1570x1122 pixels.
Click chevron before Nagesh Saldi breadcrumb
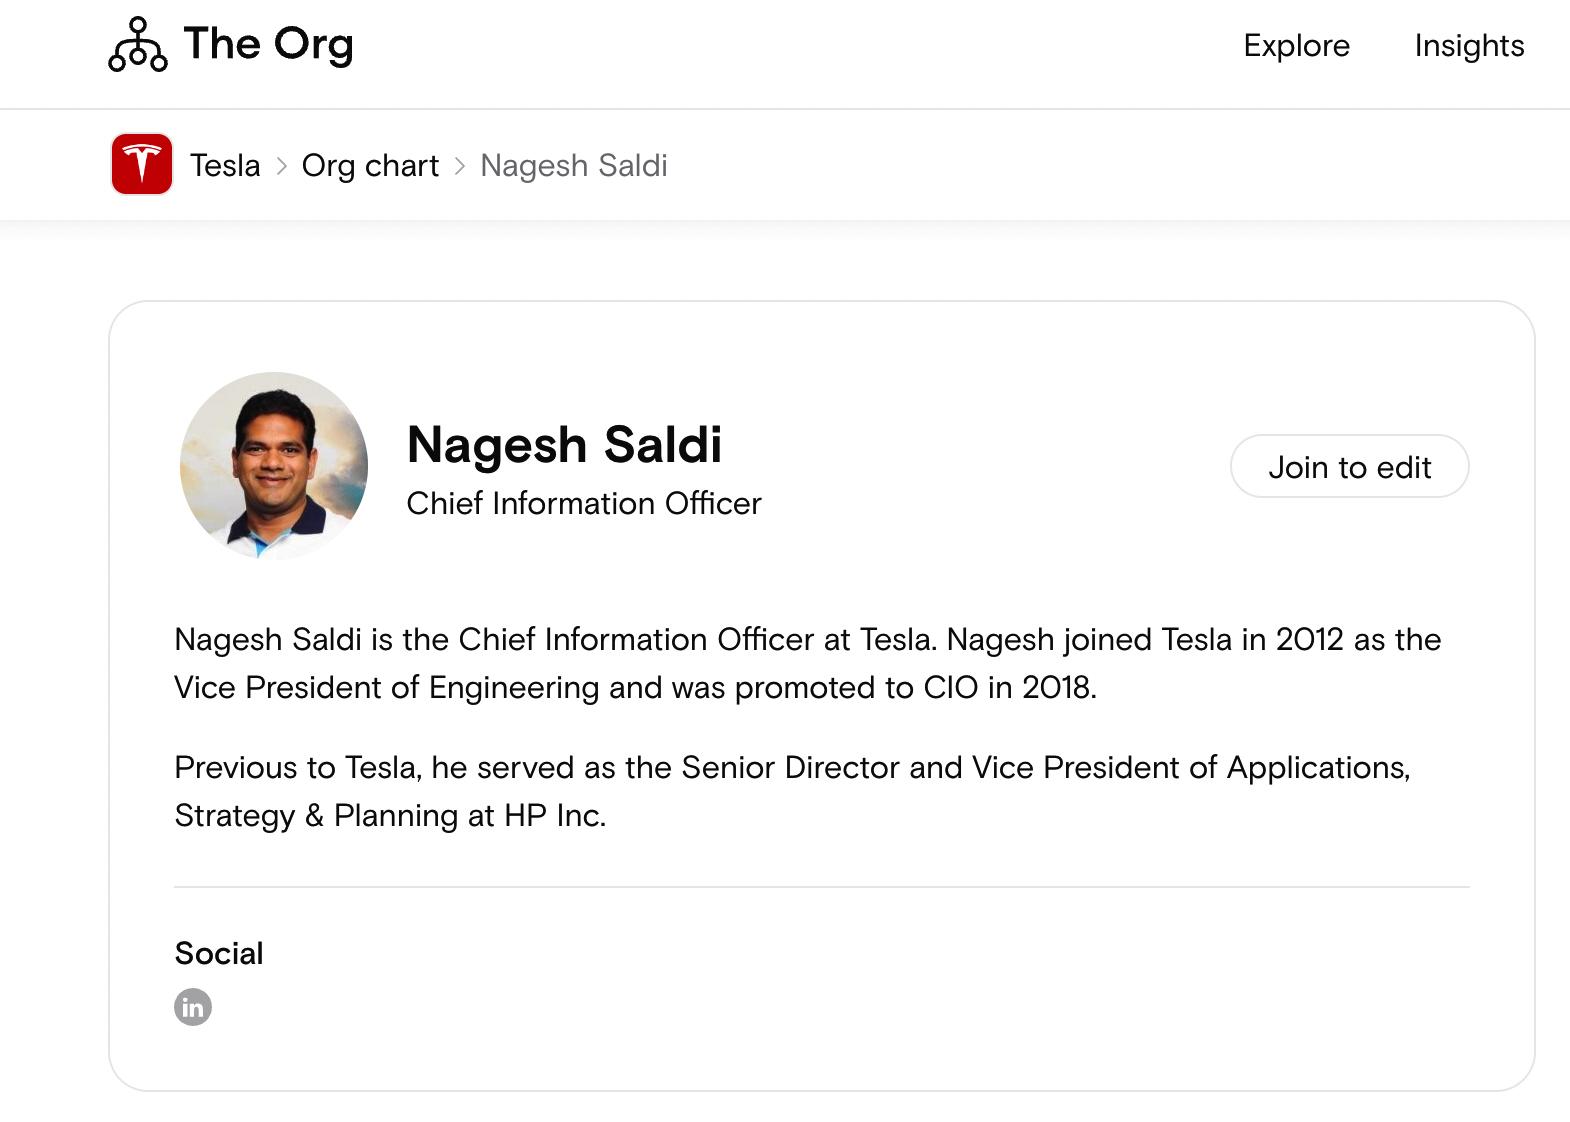point(460,166)
